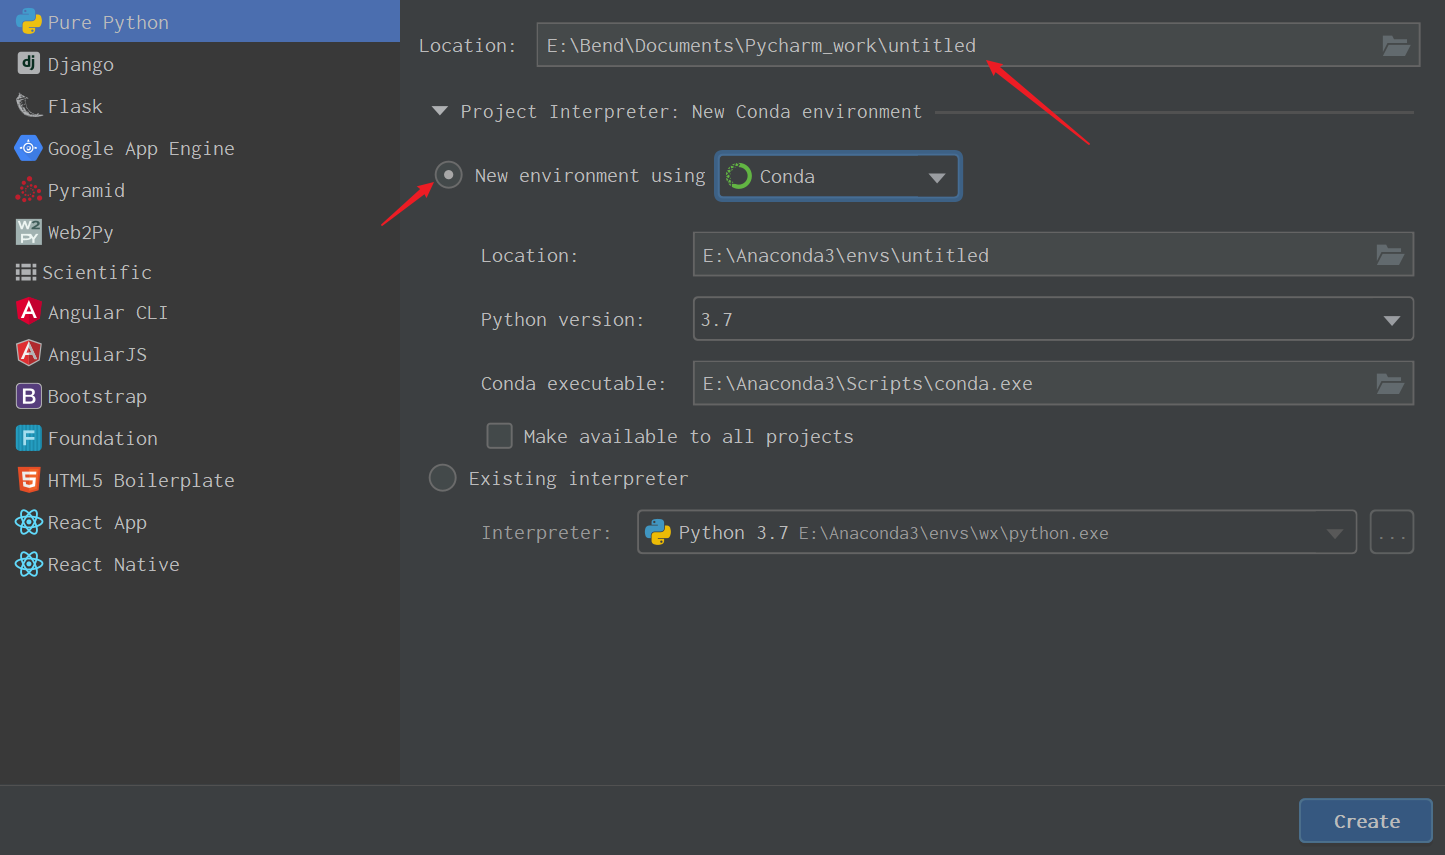Click the Django project icon
1445x855 pixels.
29,63
